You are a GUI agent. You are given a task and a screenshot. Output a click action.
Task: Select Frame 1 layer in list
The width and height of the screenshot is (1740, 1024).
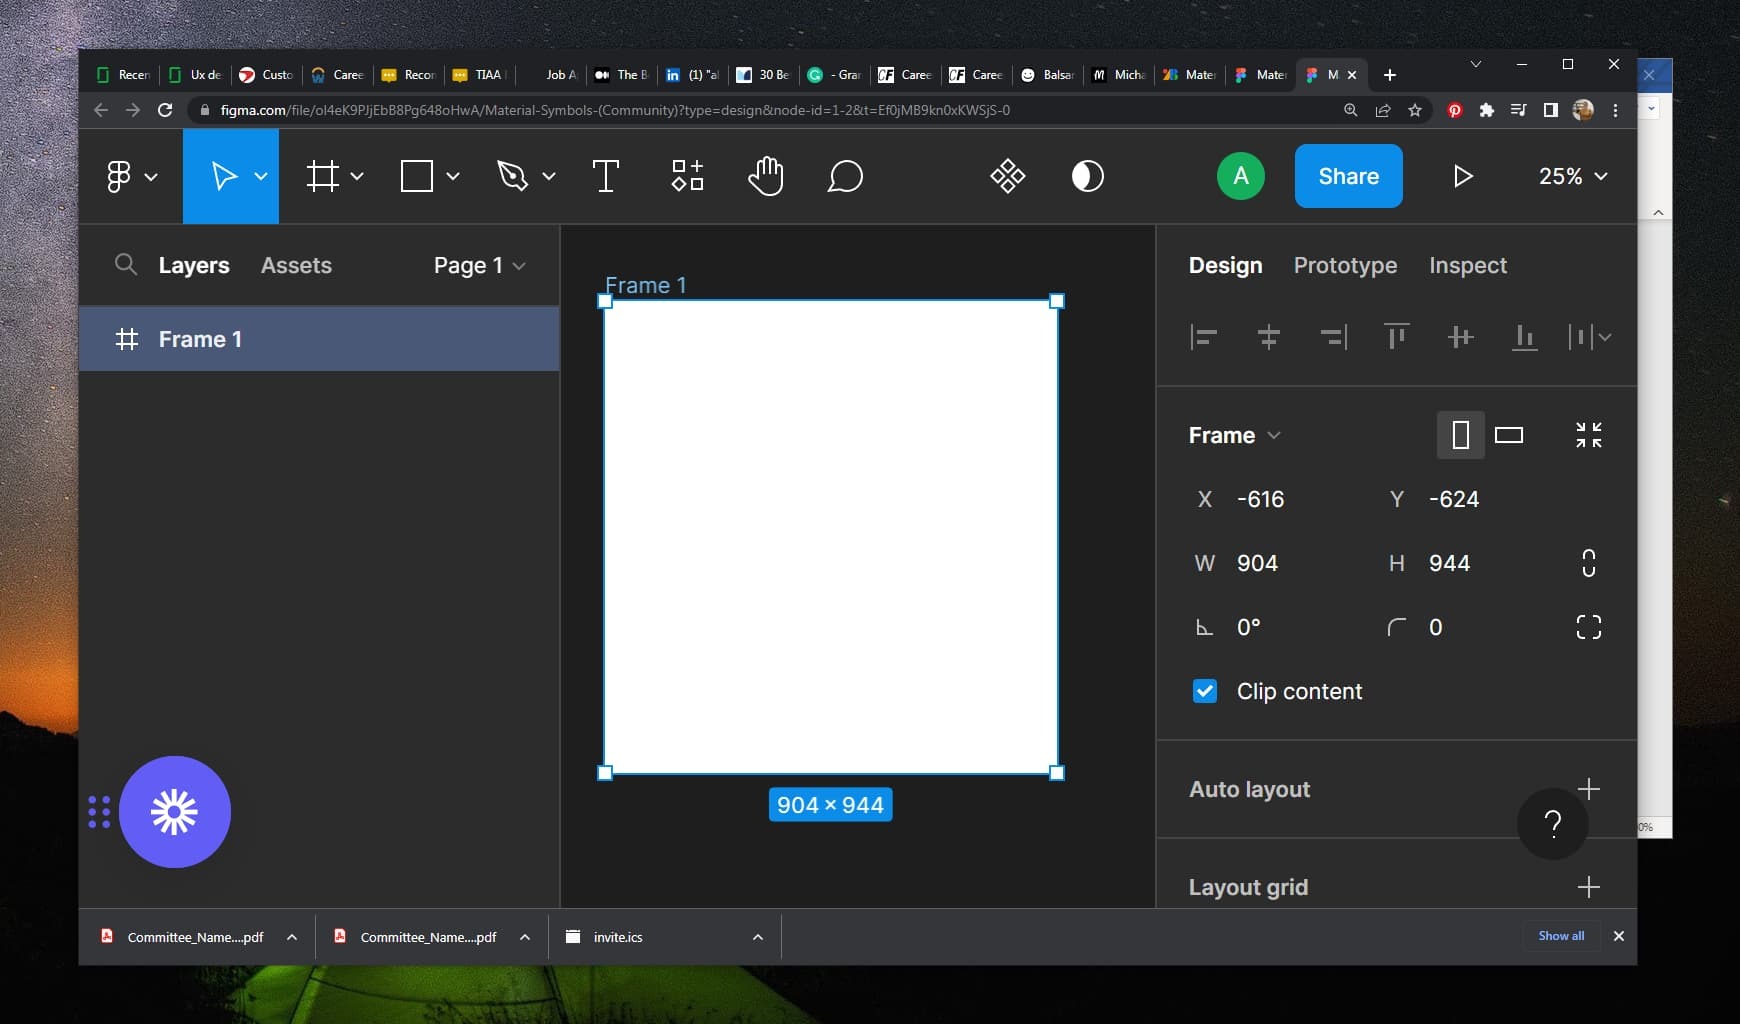[x=319, y=339]
